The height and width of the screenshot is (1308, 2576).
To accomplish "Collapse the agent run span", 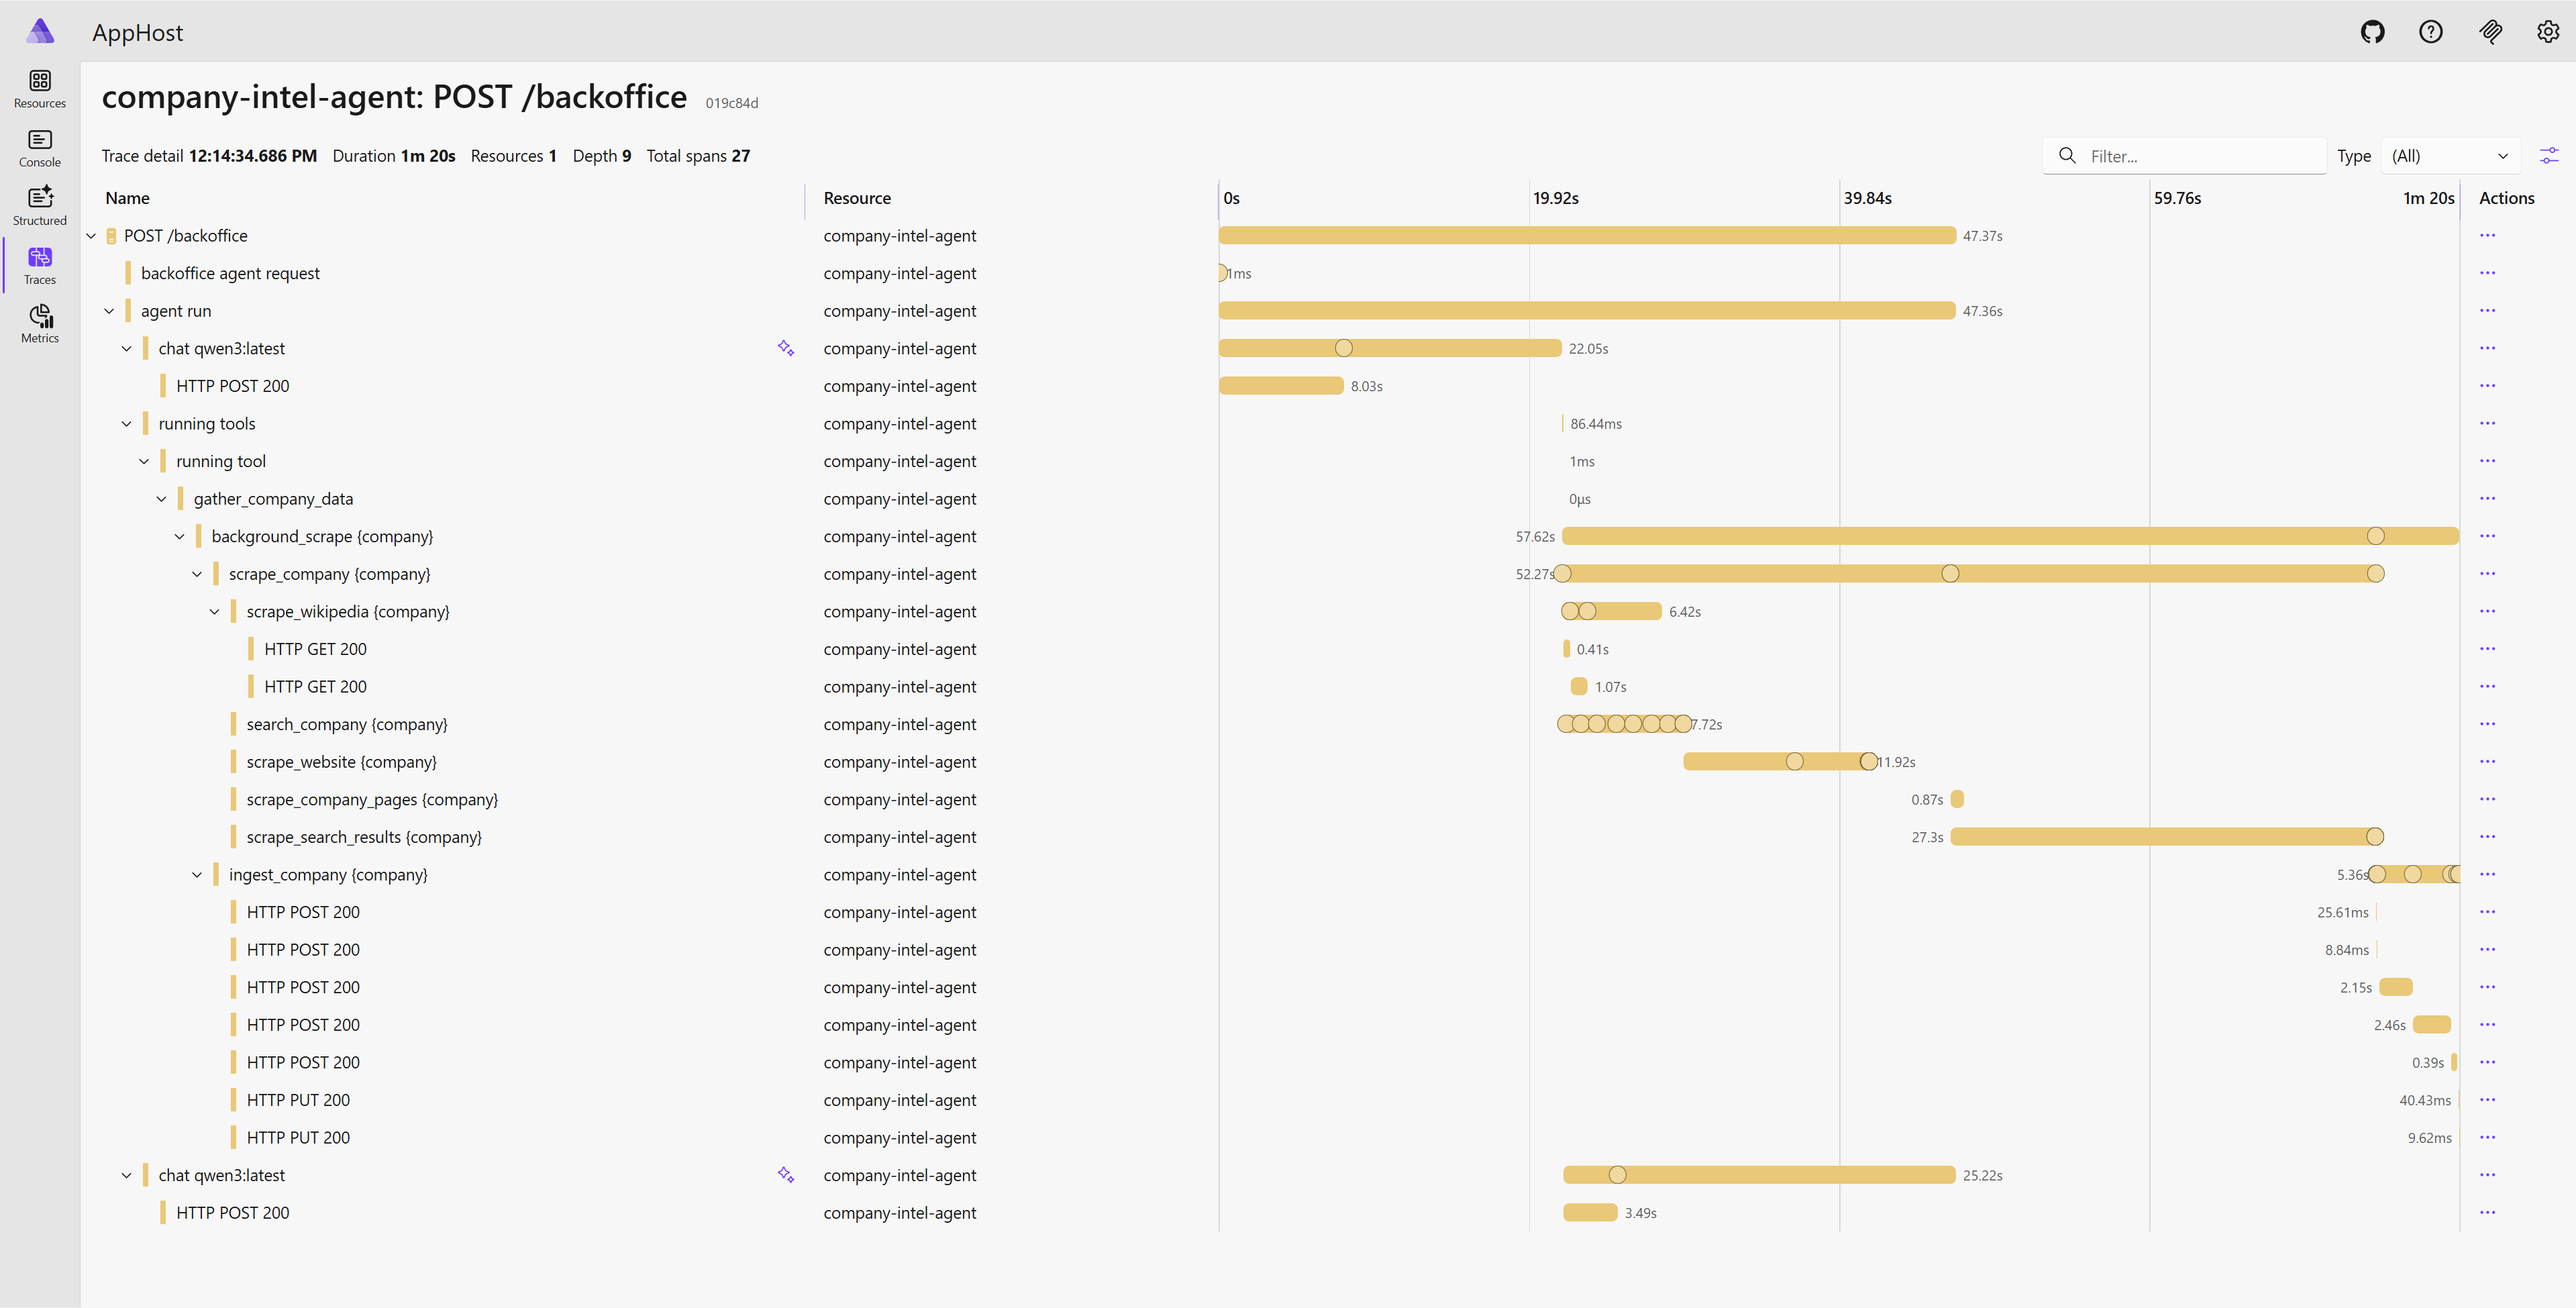I will (x=109, y=311).
